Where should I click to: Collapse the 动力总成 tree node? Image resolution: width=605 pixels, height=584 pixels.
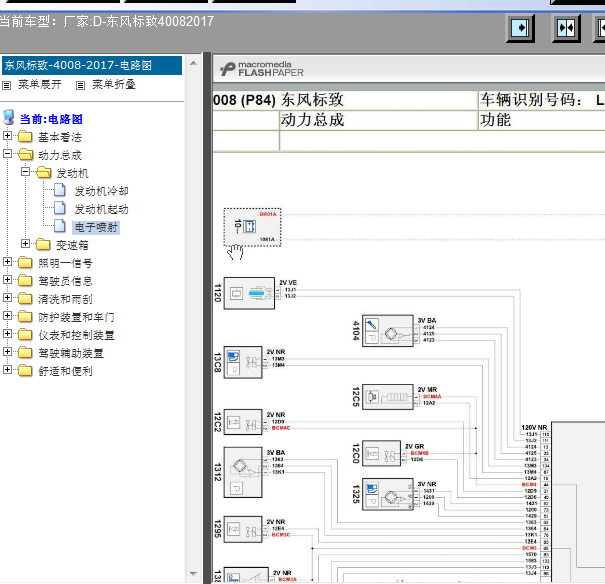click(7, 154)
